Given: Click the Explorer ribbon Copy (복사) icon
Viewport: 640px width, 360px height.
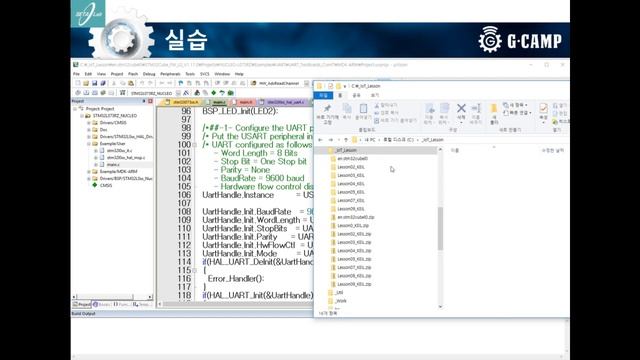Looking at the screenshot, I should [x=347, y=109].
